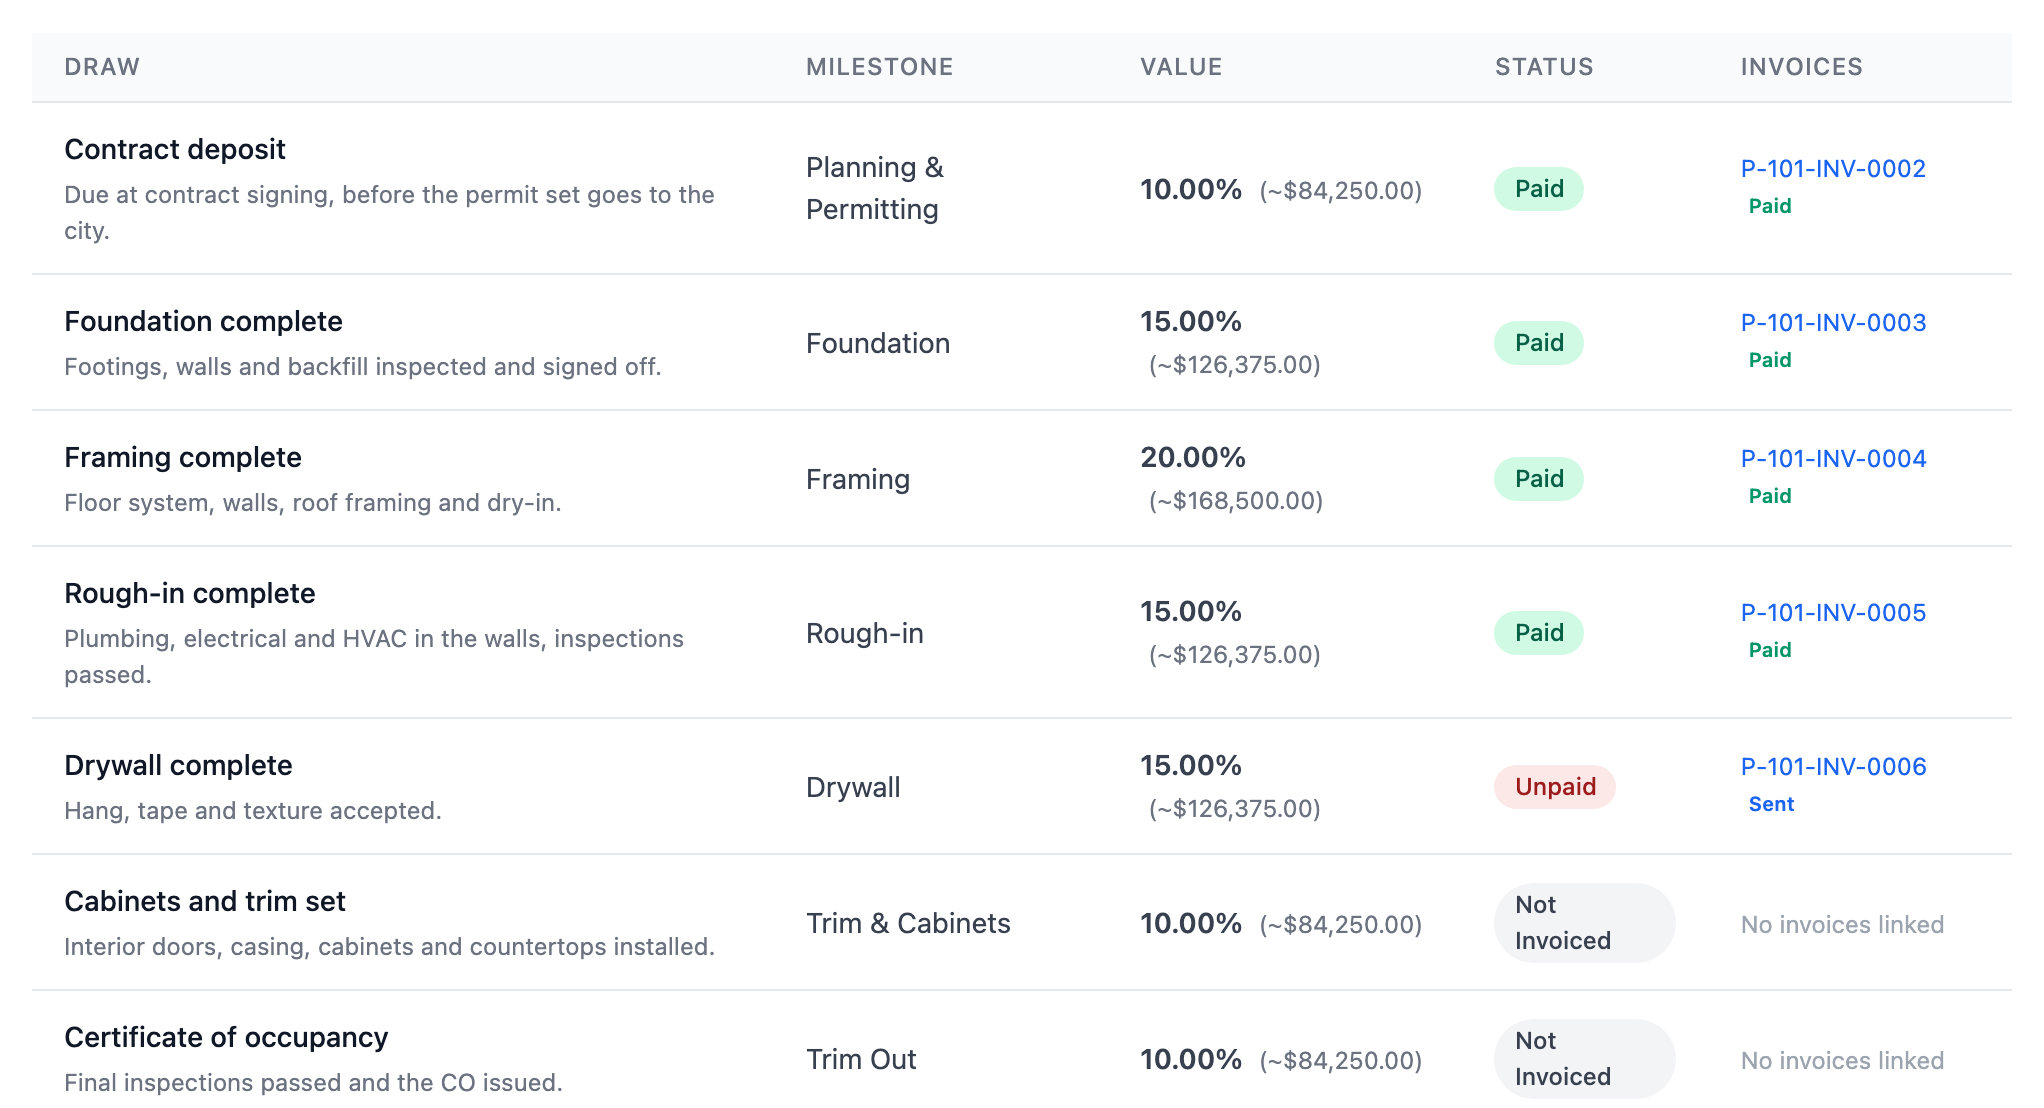2044x1108 pixels.
Task: Click the MILESTONE column header
Action: [x=879, y=67]
